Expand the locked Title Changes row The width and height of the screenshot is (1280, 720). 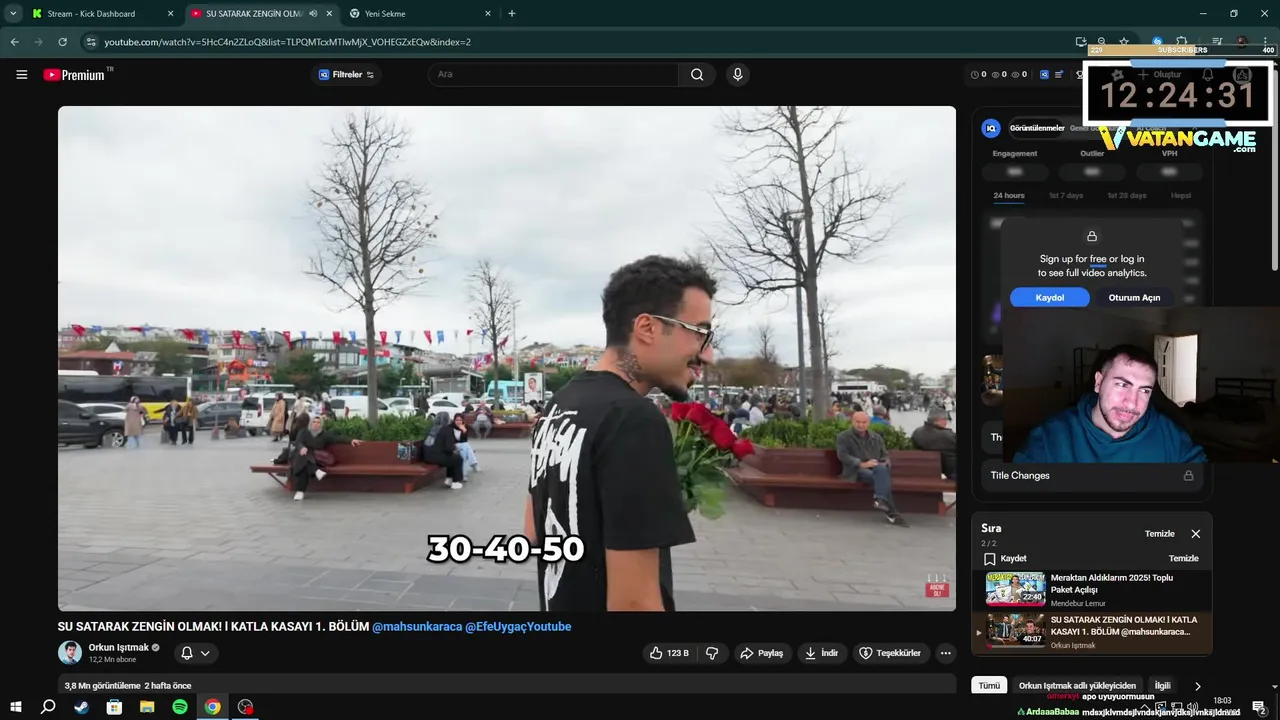[x=1092, y=475]
